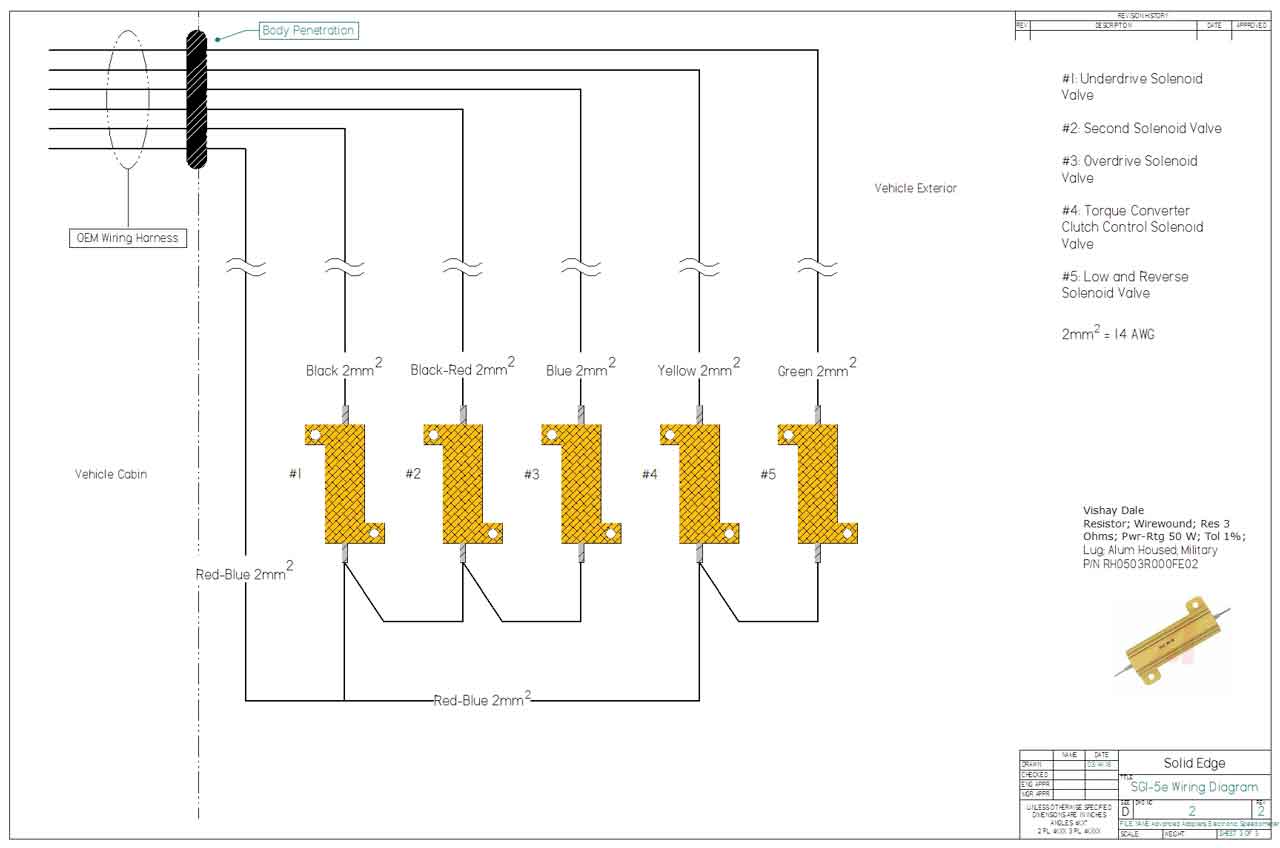Select the Blue 2mm² wire label
Screen dimensions: 1280x848
pyautogui.click(x=580, y=369)
